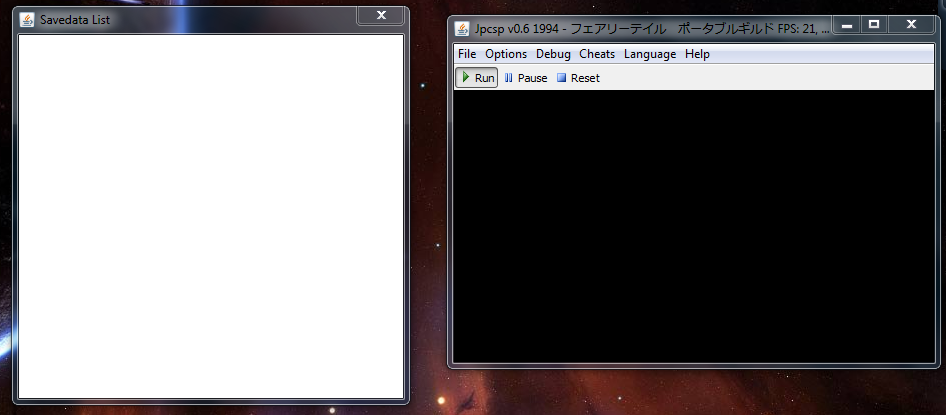This screenshot has height=415, width=946.
Task: Maximize the Jpcsp emulator window
Action: pyautogui.click(x=873, y=24)
